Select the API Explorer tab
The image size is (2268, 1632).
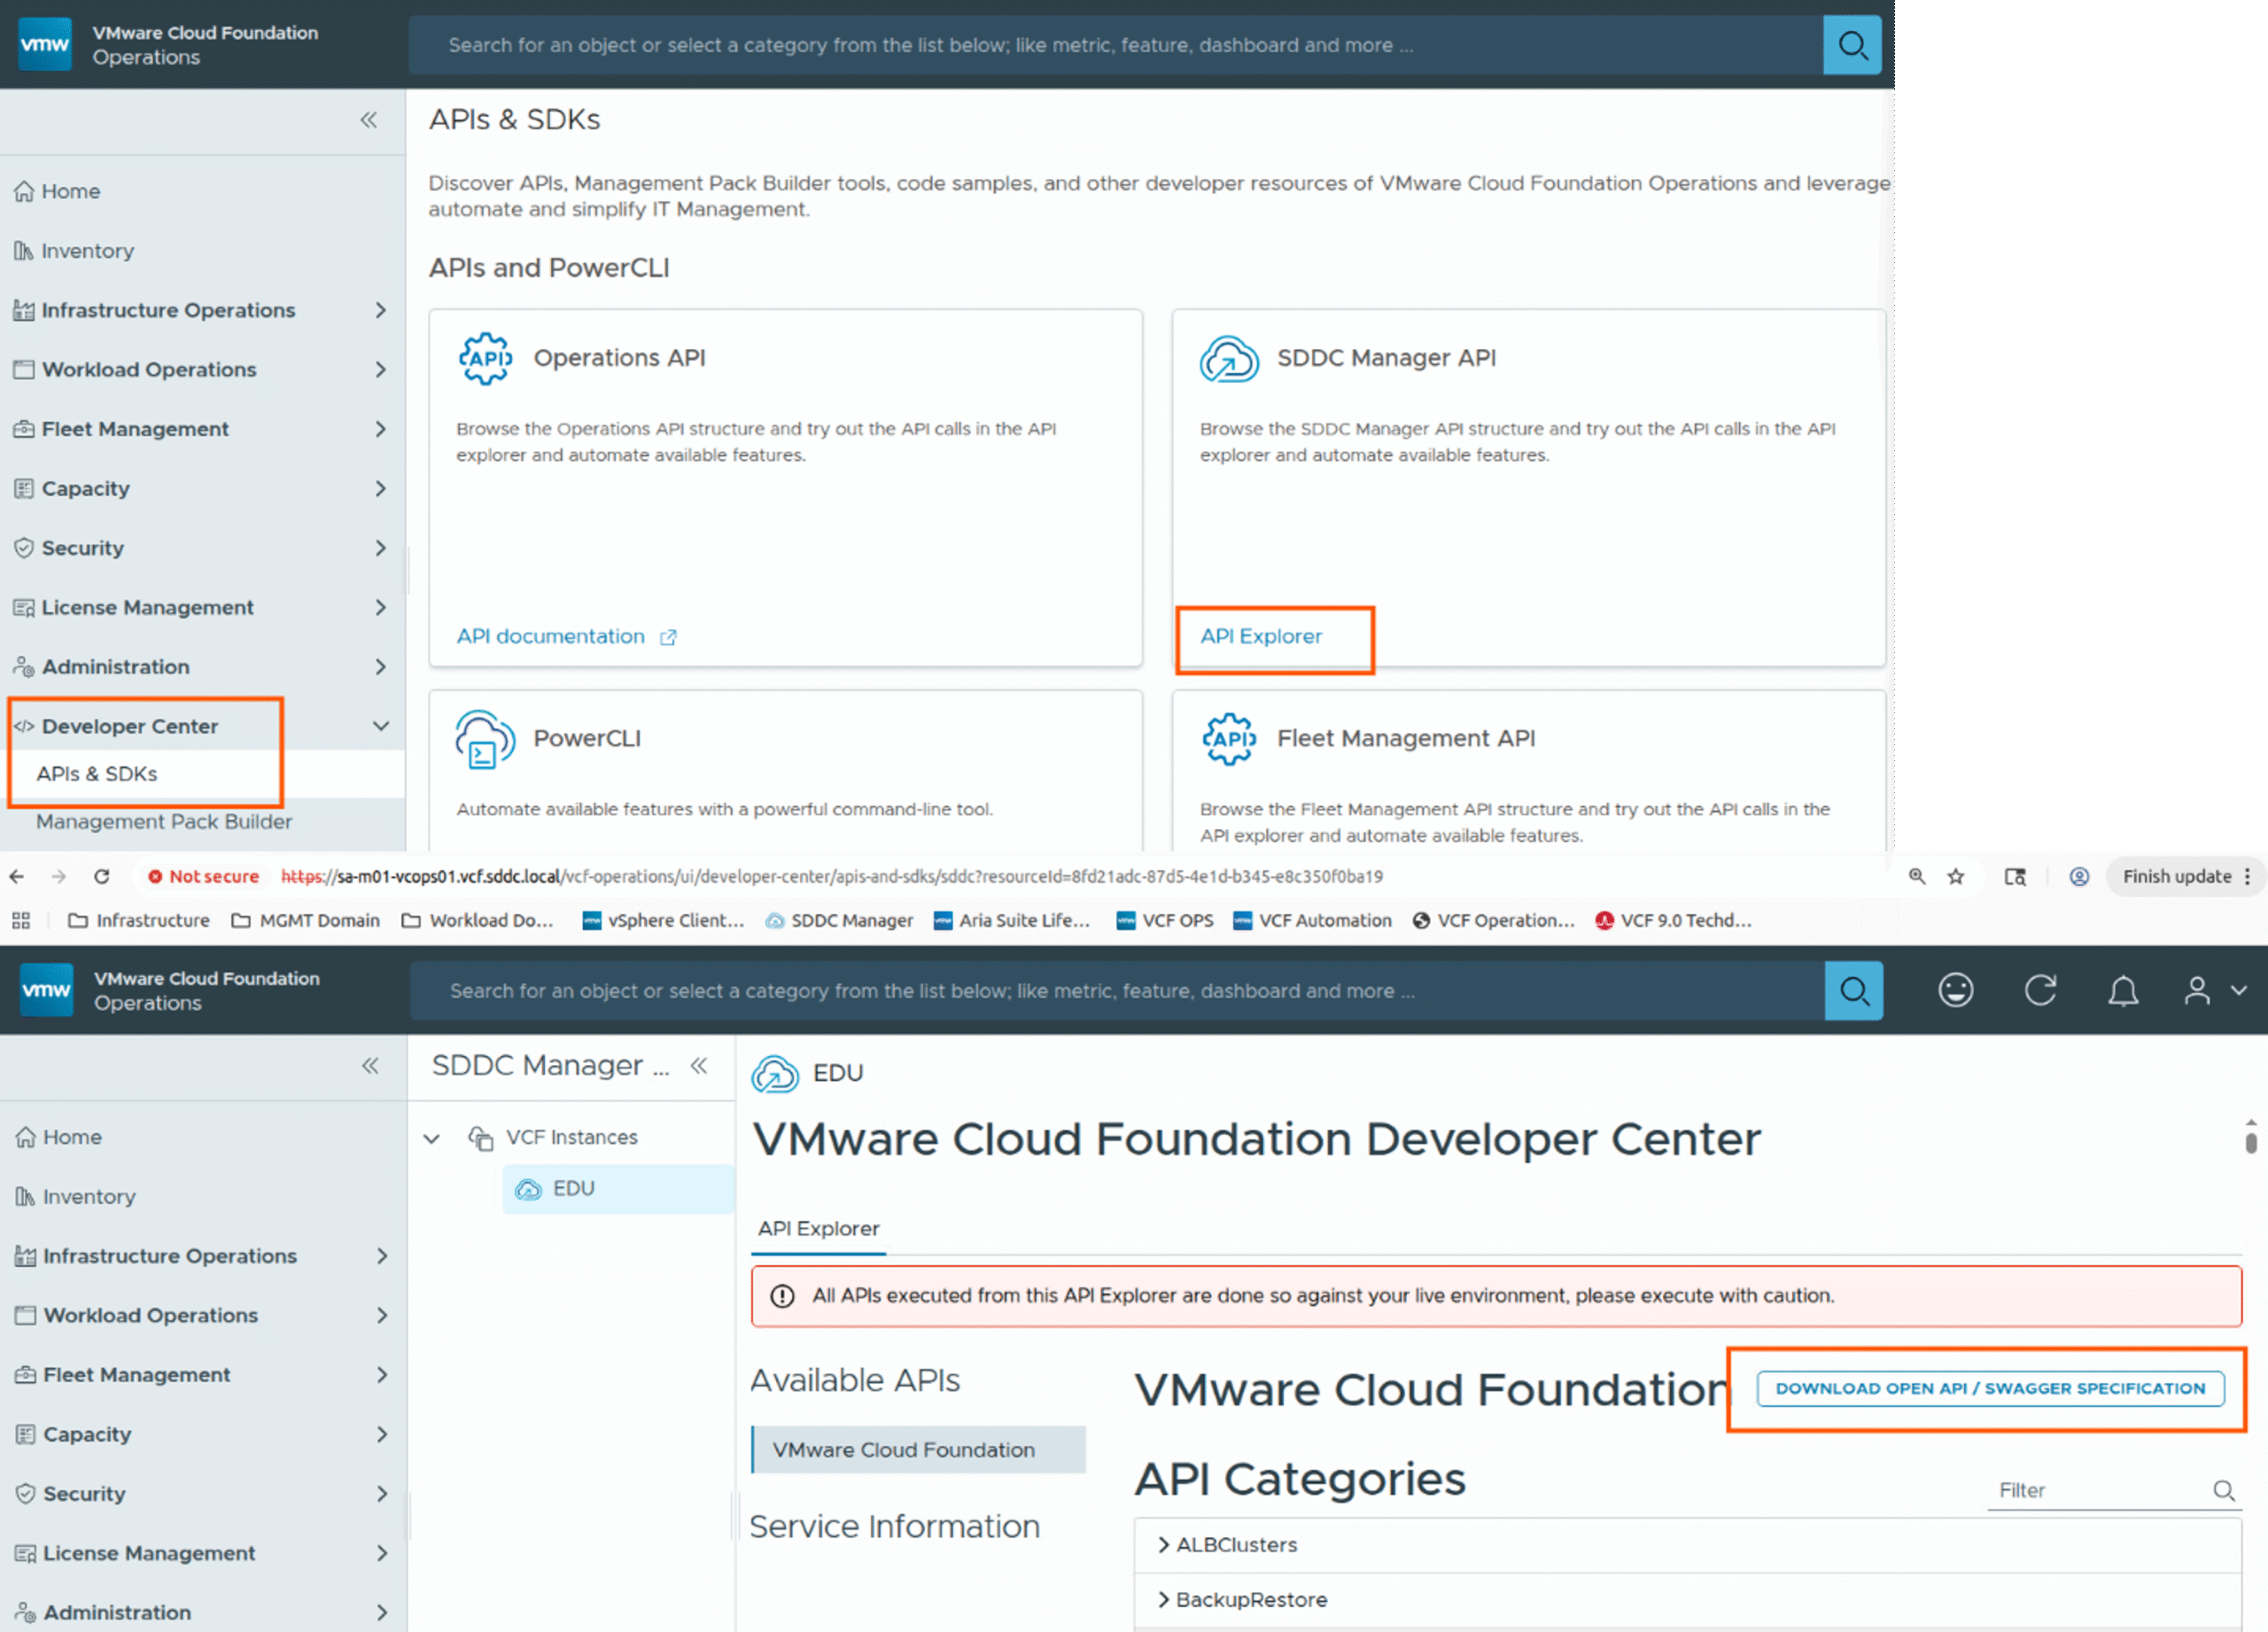[818, 1229]
